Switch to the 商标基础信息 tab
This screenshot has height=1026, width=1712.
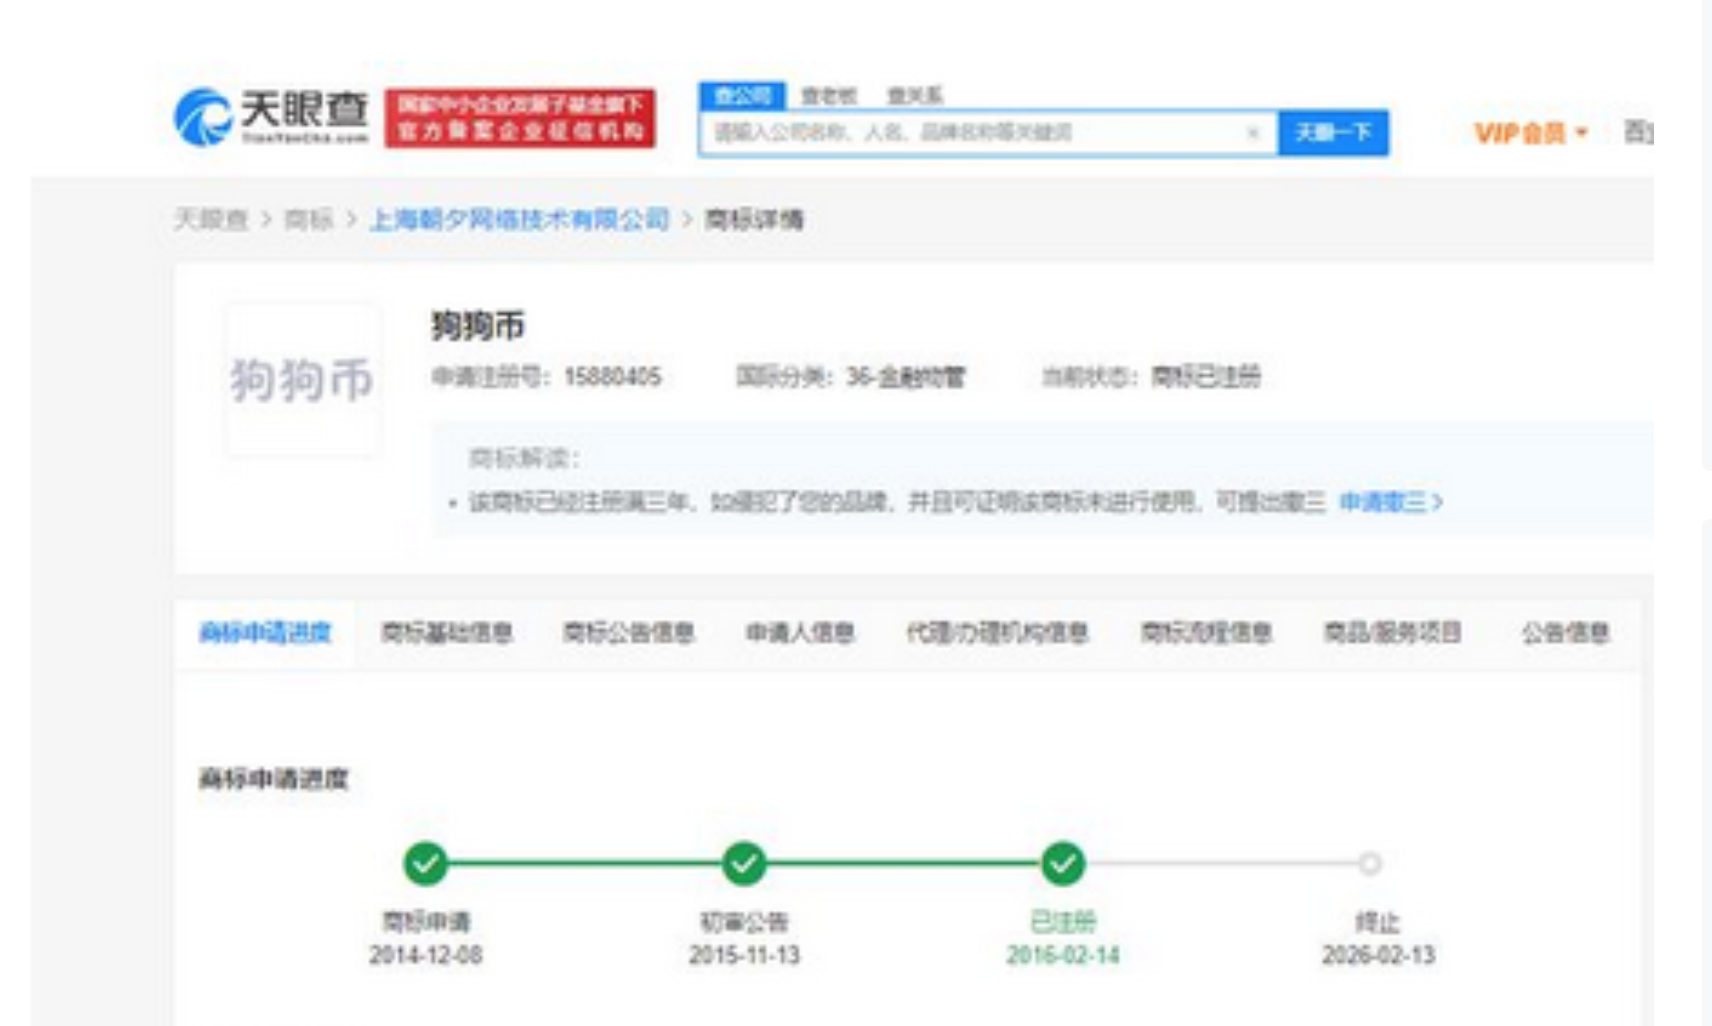tap(447, 632)
